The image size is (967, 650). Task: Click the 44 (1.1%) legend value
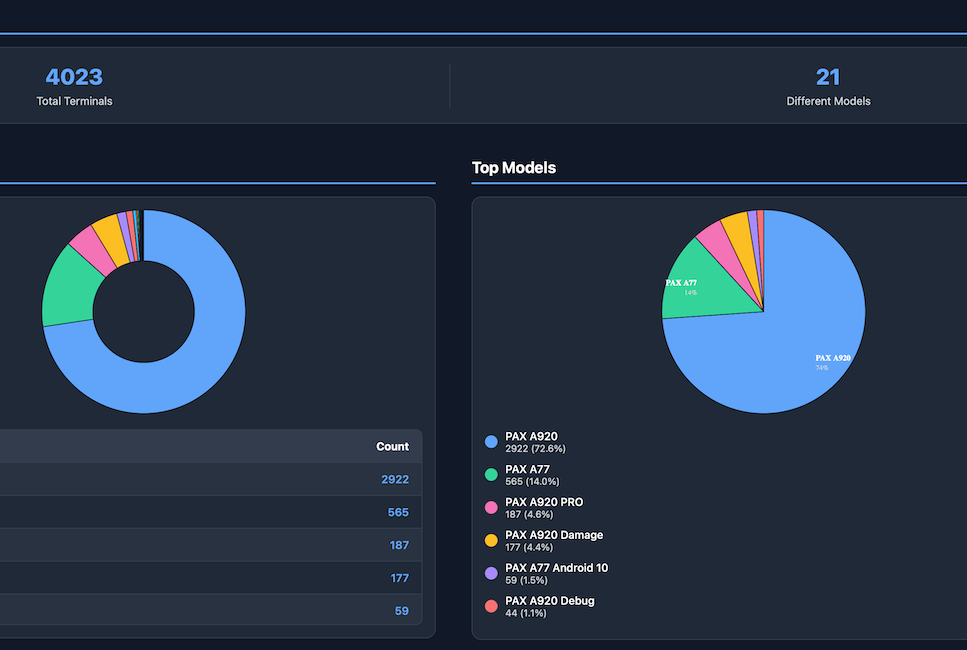coord(525,613)
